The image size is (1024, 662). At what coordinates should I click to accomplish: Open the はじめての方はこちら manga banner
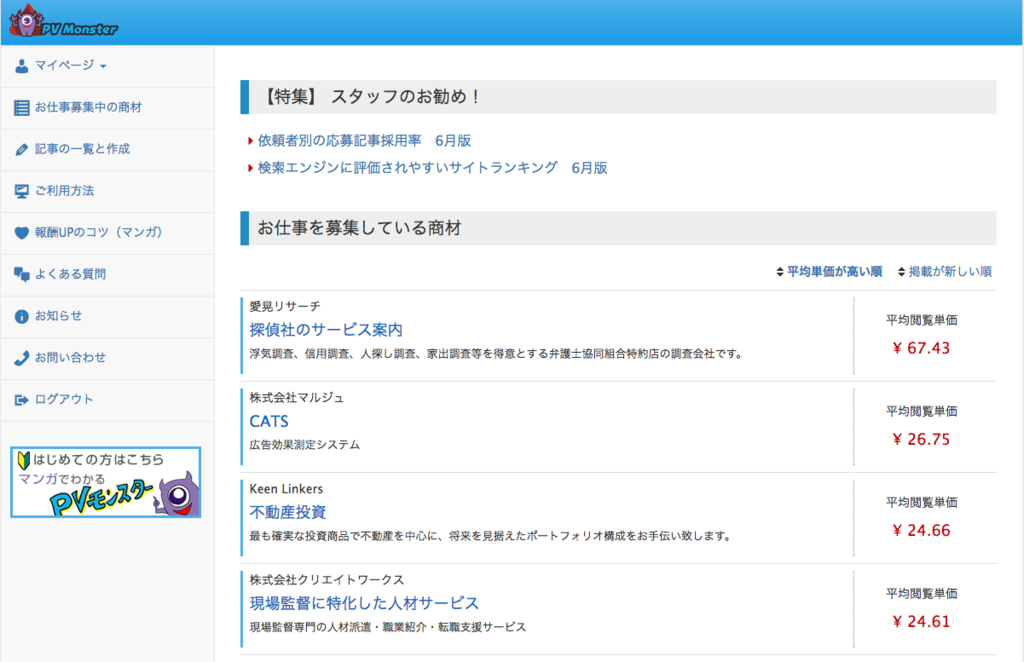click(x=105, y=482)
